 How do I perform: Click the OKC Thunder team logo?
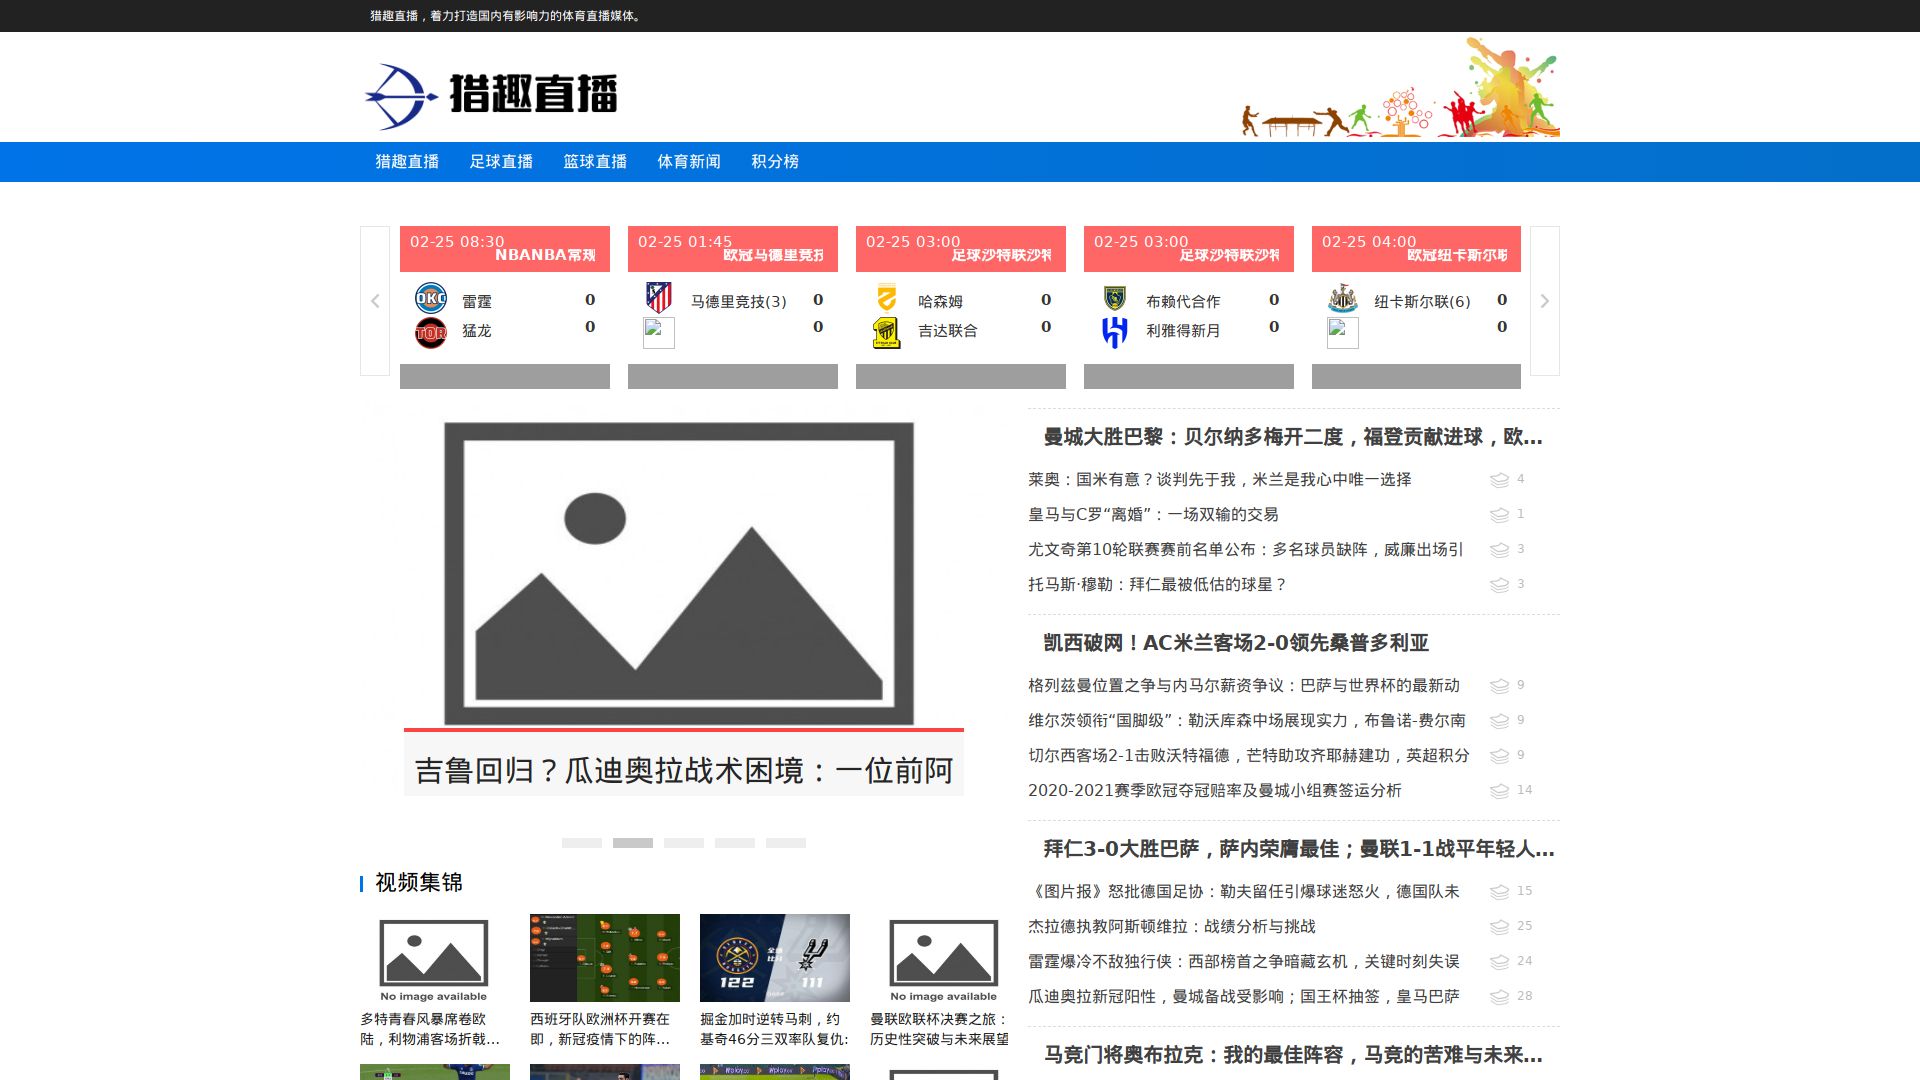pyautogui.click(x=431, y=298)
